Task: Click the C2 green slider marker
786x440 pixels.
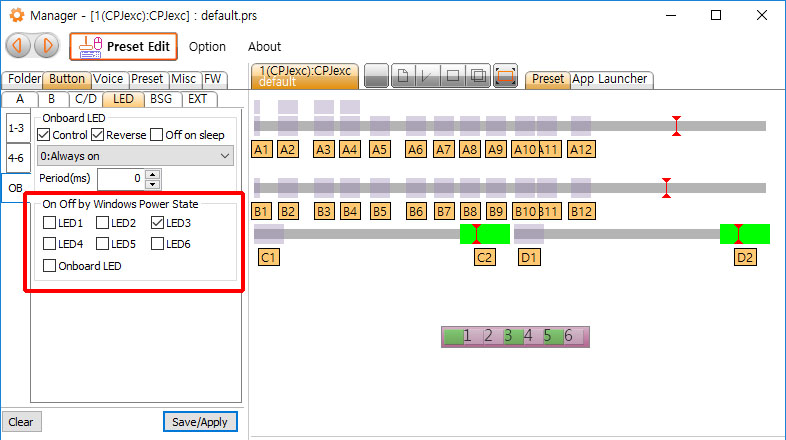Action: [x=485, y=234]
